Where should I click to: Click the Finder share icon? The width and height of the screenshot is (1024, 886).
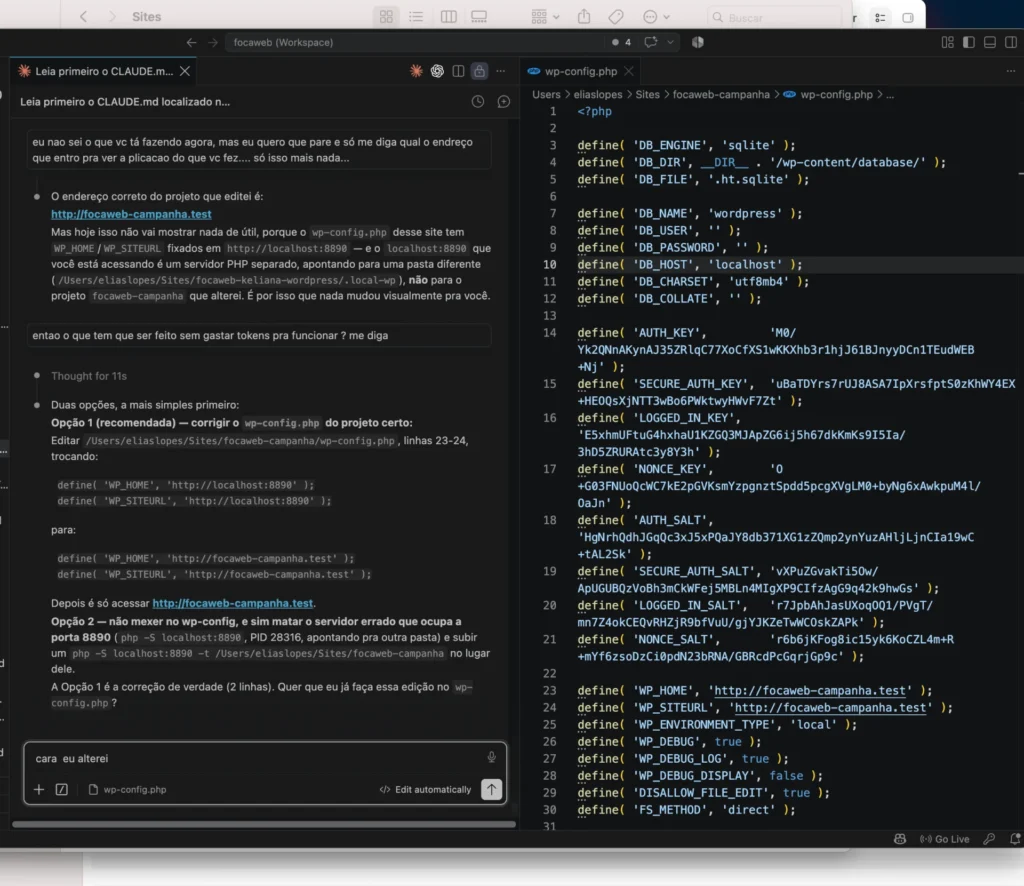[584, 16]
